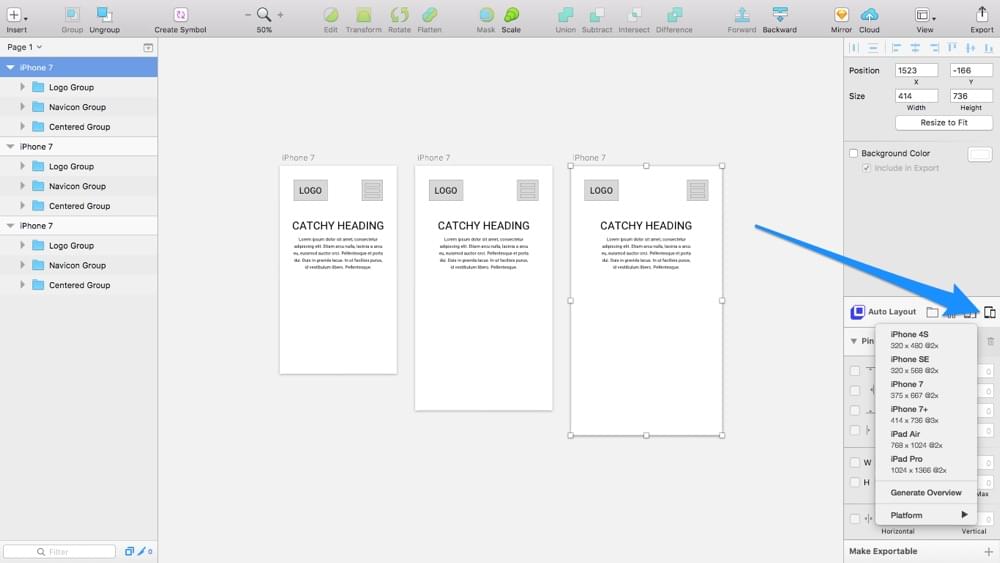Select the Rotate tool in toolbar
1000x563 pixels.
(399, 15)
